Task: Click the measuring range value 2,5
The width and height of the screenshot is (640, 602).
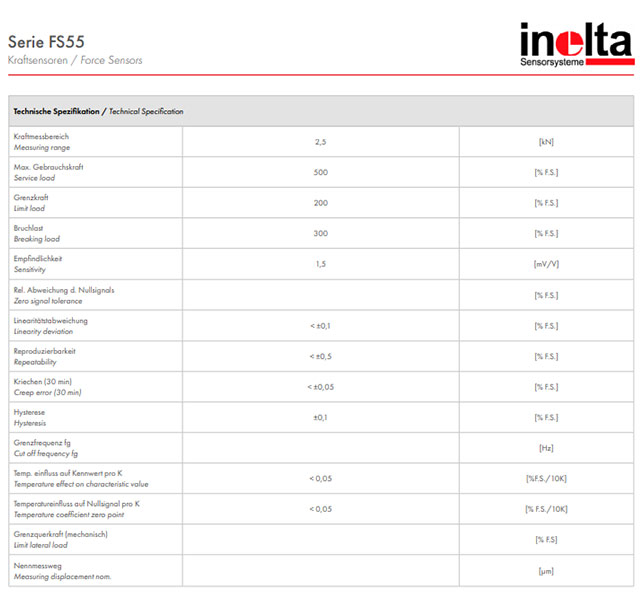Action: coord(320,142)
